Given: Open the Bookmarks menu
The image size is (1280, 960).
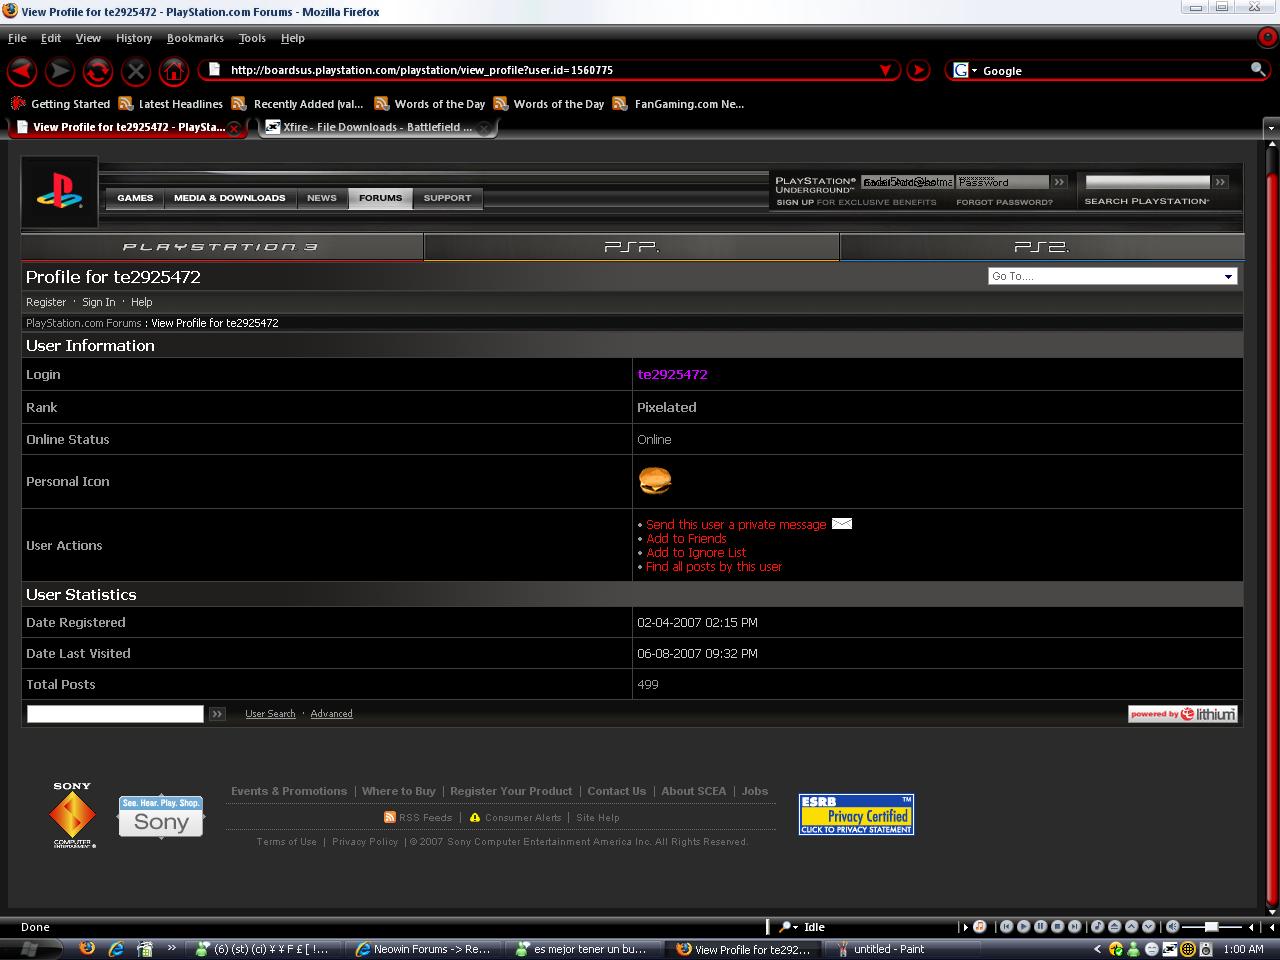Looking at the screenshot, I should point(195,38).
